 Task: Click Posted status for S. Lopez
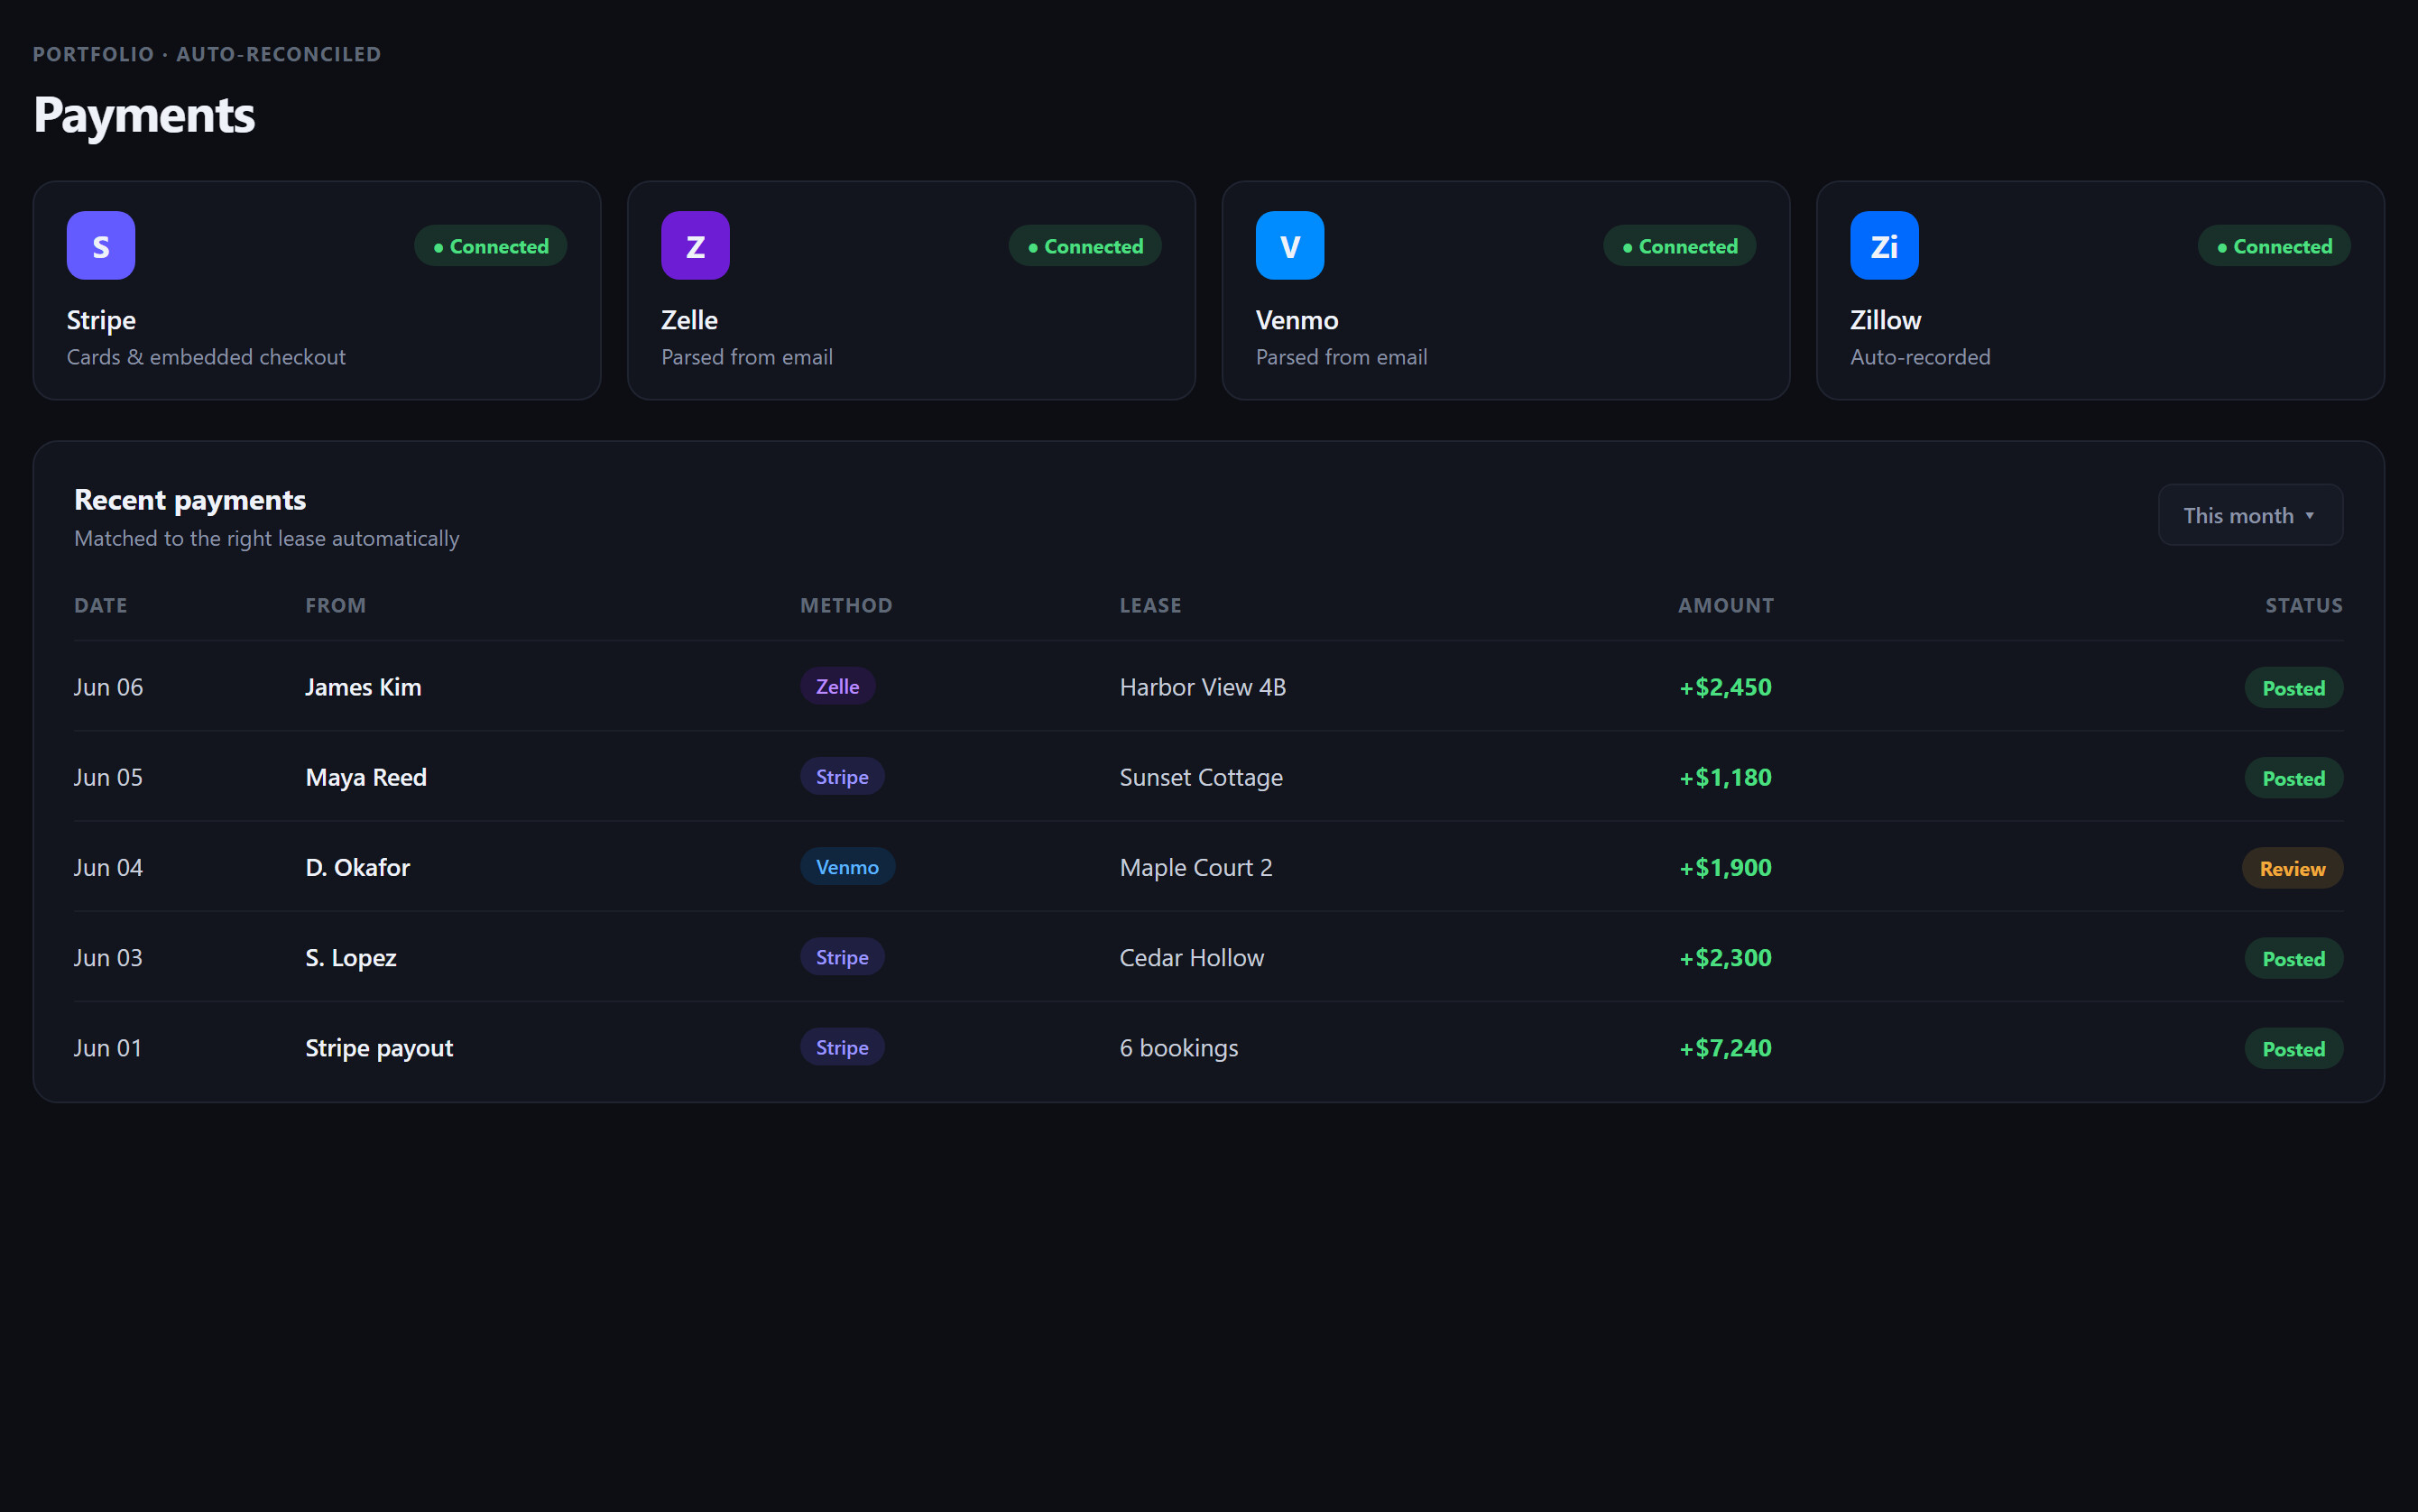pos(2294,958)
